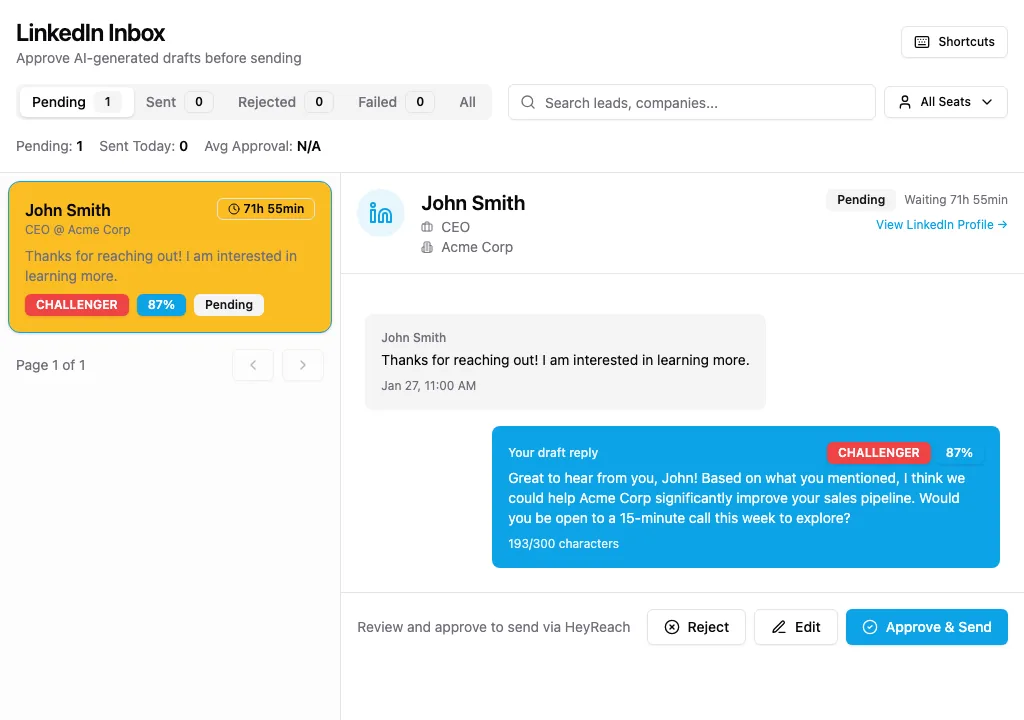
Task: Click the 193/300 characters counter
Action: [x=563, y=544]
